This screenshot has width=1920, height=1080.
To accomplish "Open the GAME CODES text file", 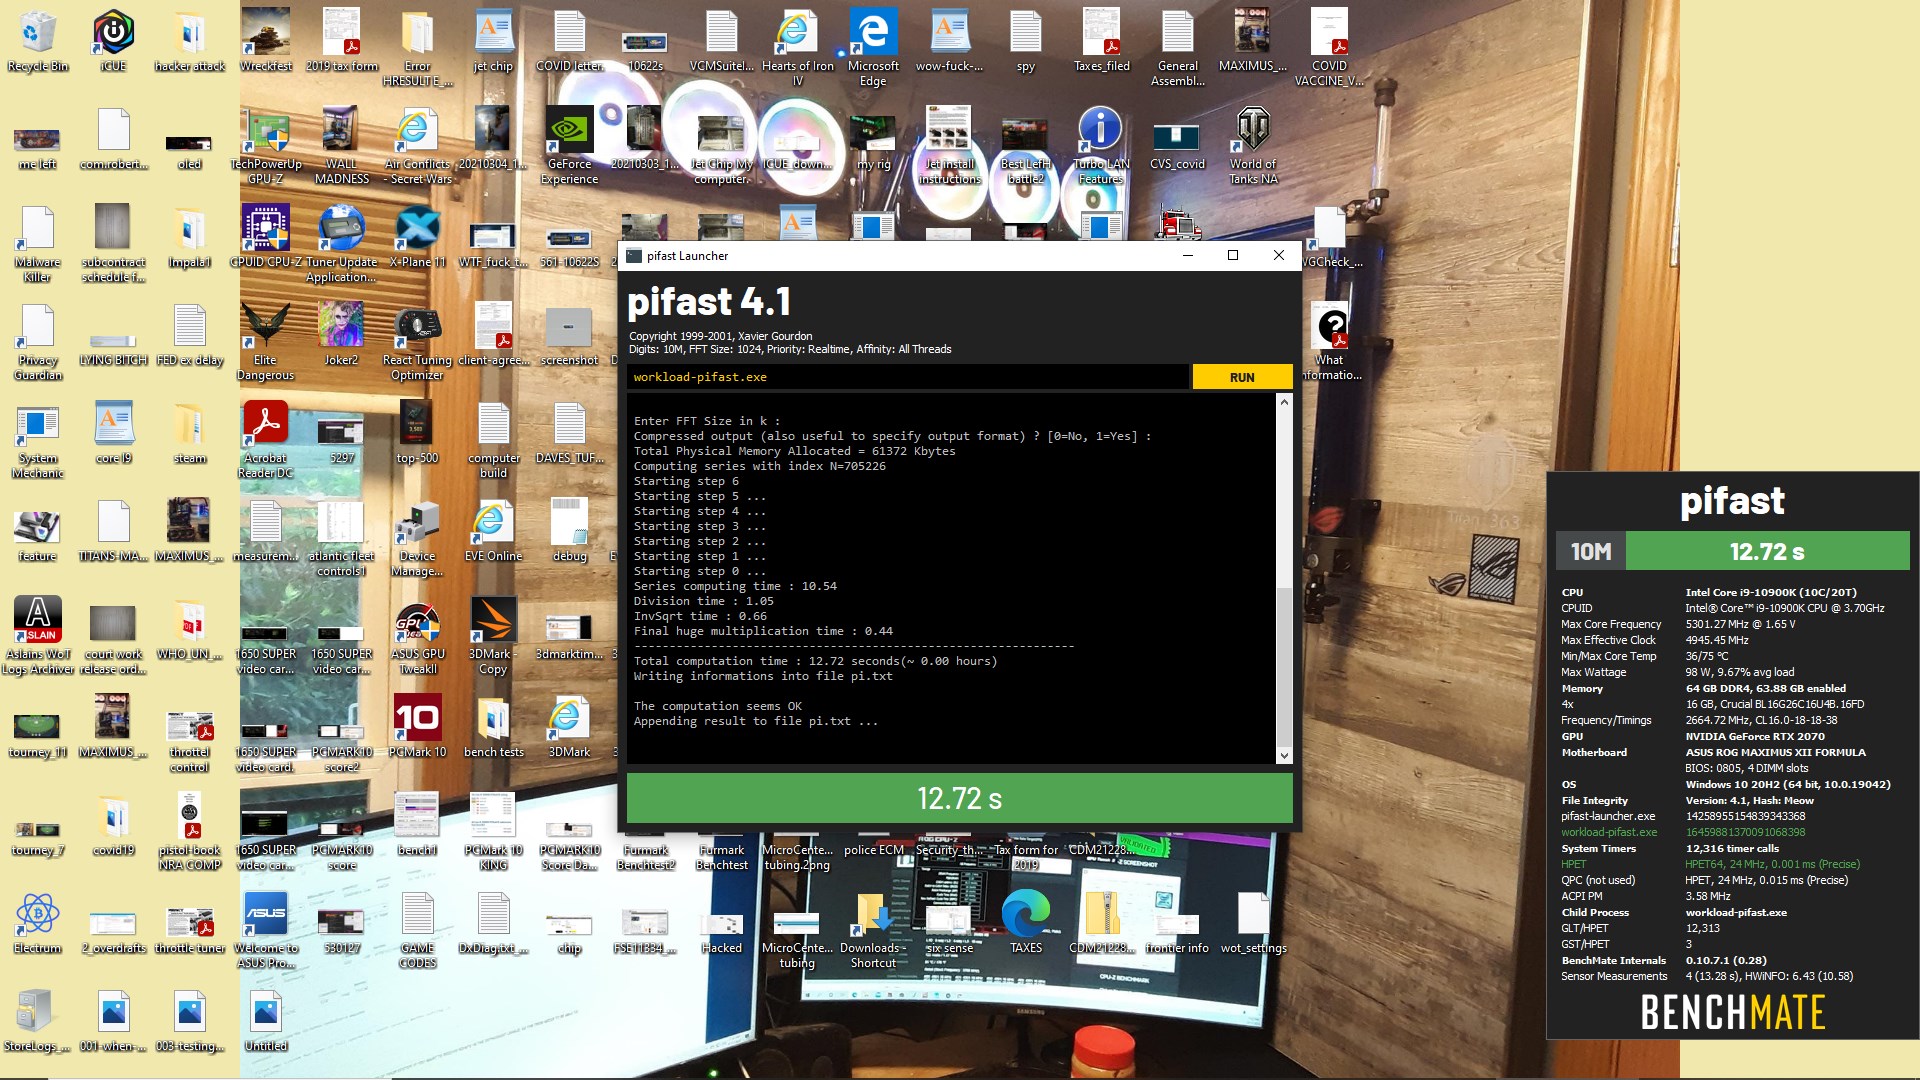I will click(417, 930).
